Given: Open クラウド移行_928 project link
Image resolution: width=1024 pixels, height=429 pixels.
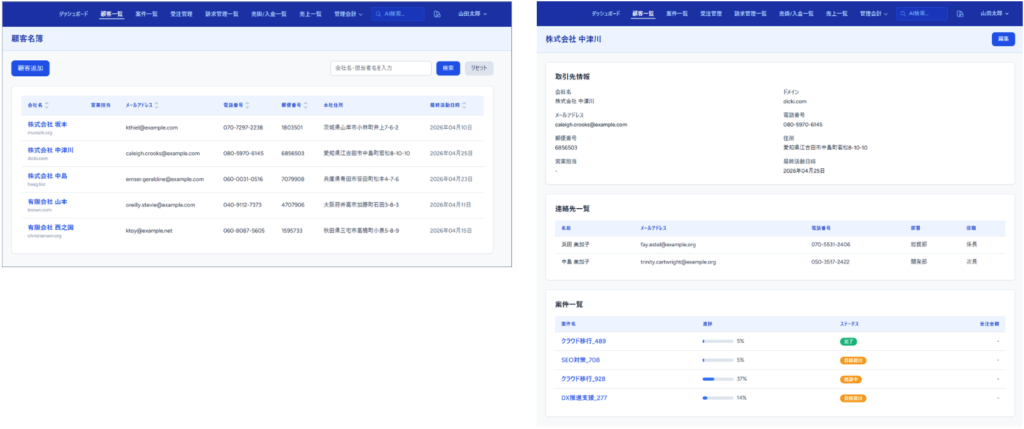Looking at the screenshot, I should (x=583, y=379).
